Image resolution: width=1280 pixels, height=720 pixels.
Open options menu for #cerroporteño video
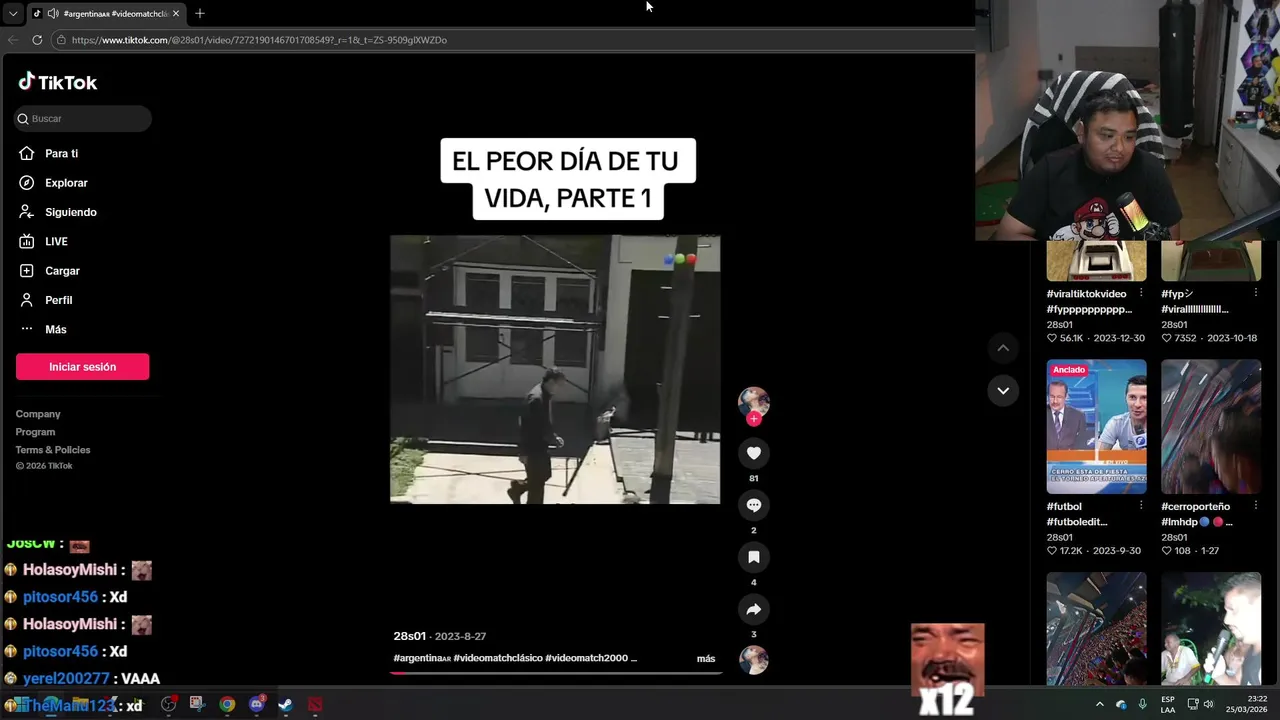pyautogui.click(x=1255, y=506)
